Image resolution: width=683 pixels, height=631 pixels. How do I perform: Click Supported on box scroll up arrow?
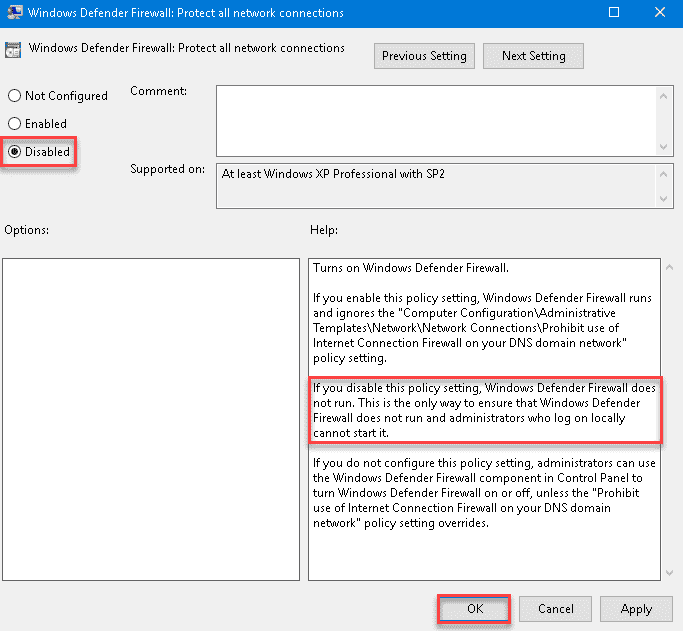663,174
